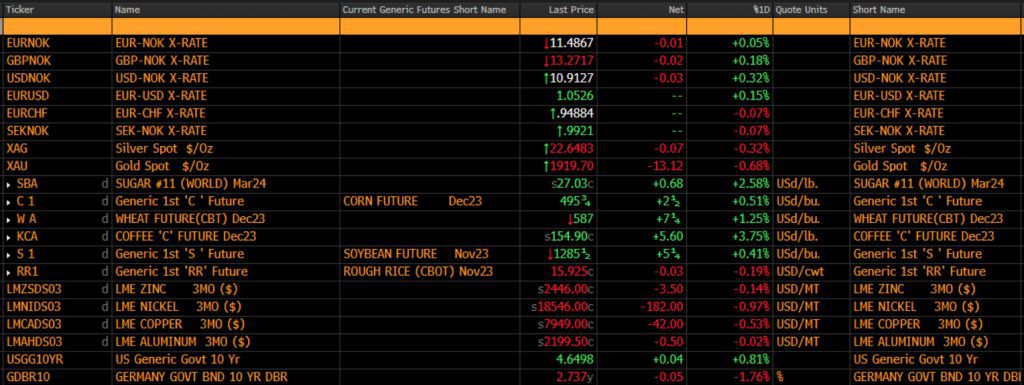Expand the W A wheat future row
Screen dimensions: 1024x385
click(x=8, y=219)
